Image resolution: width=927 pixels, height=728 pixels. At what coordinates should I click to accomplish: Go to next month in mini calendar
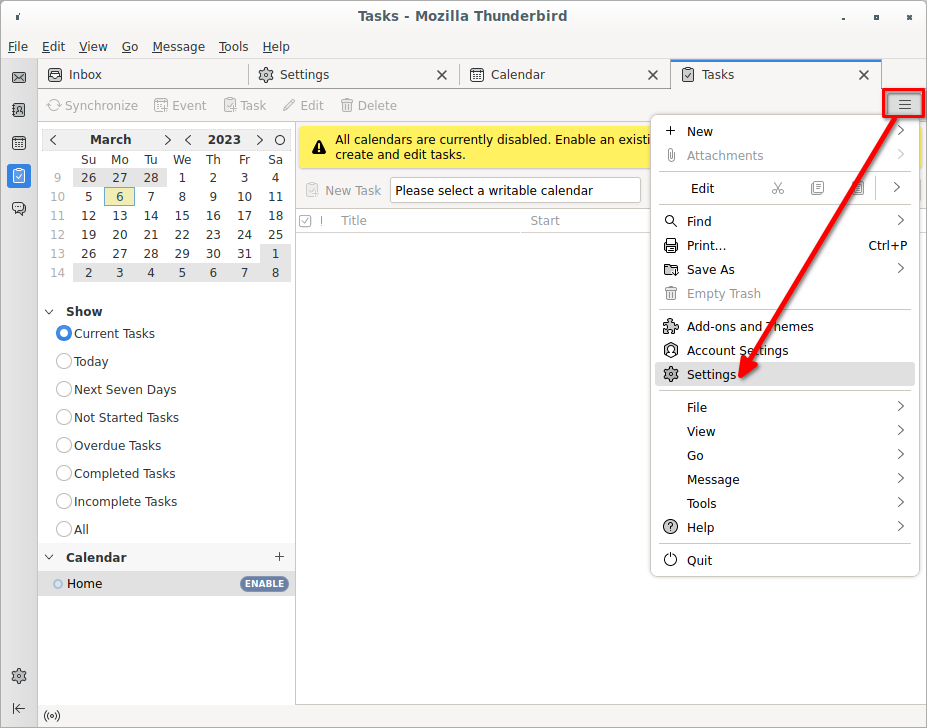pos(167,140)
